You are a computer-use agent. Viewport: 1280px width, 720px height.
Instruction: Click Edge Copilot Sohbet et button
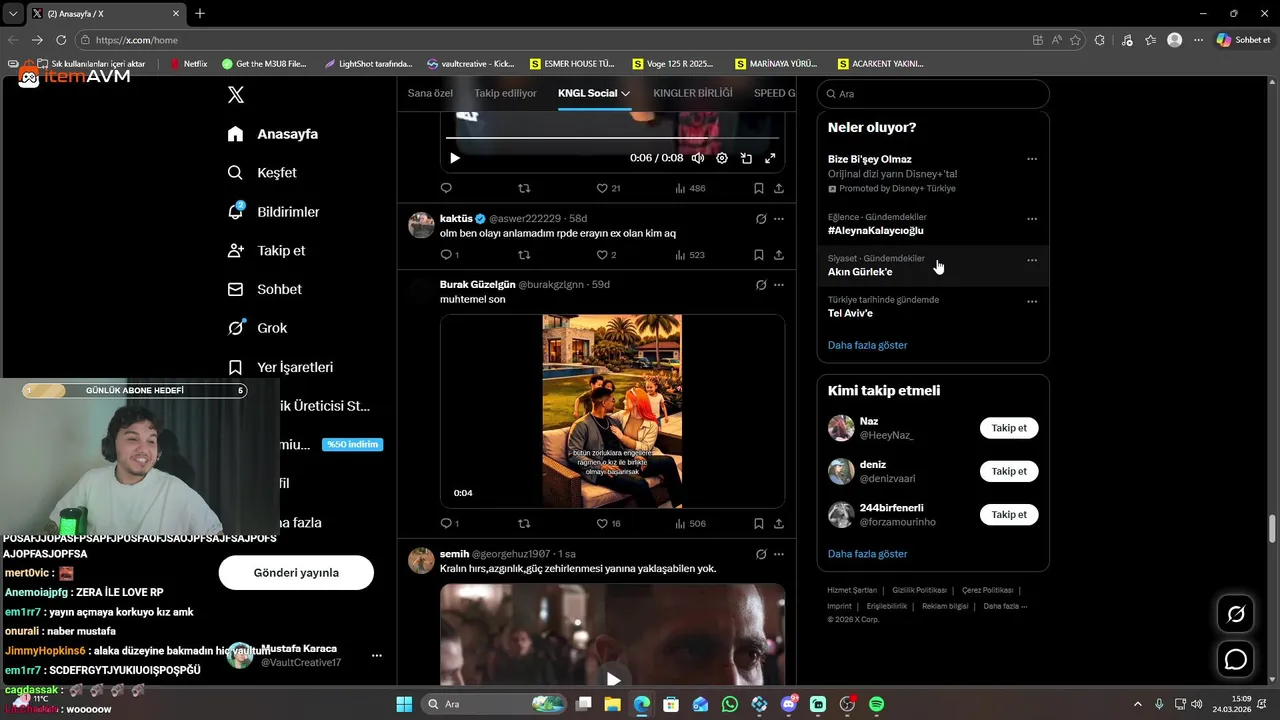(1243, 40)
